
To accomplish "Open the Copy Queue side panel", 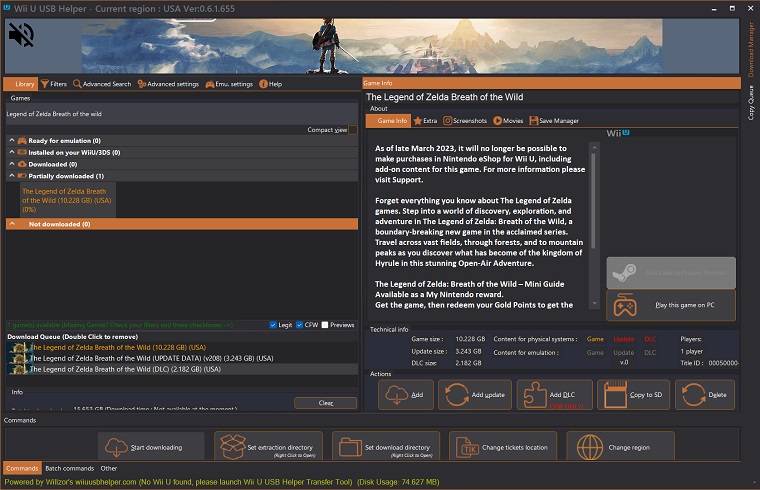I will pyautogui.click(x=751, y=103).
